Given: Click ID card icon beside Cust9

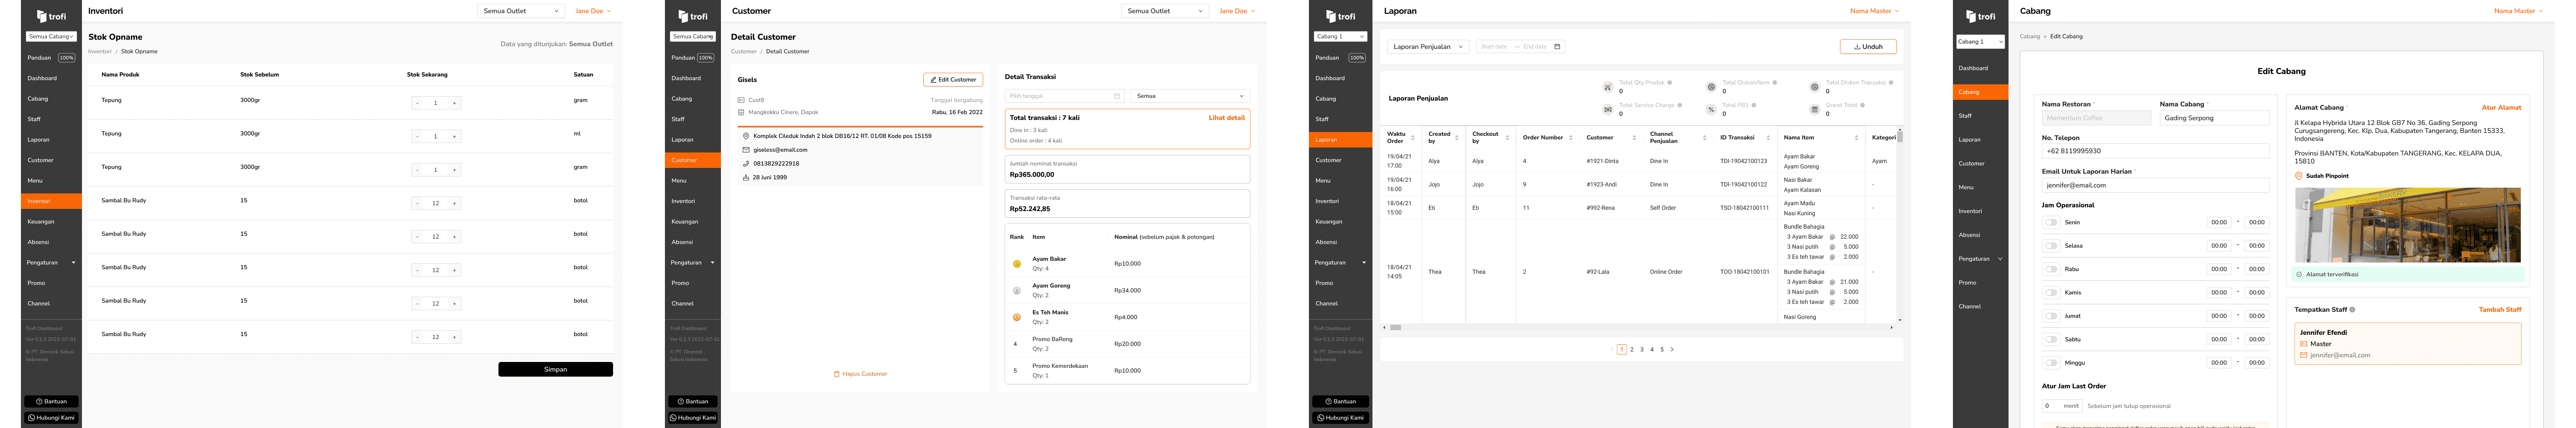Looking at the screenshot, I should point(741,100).
